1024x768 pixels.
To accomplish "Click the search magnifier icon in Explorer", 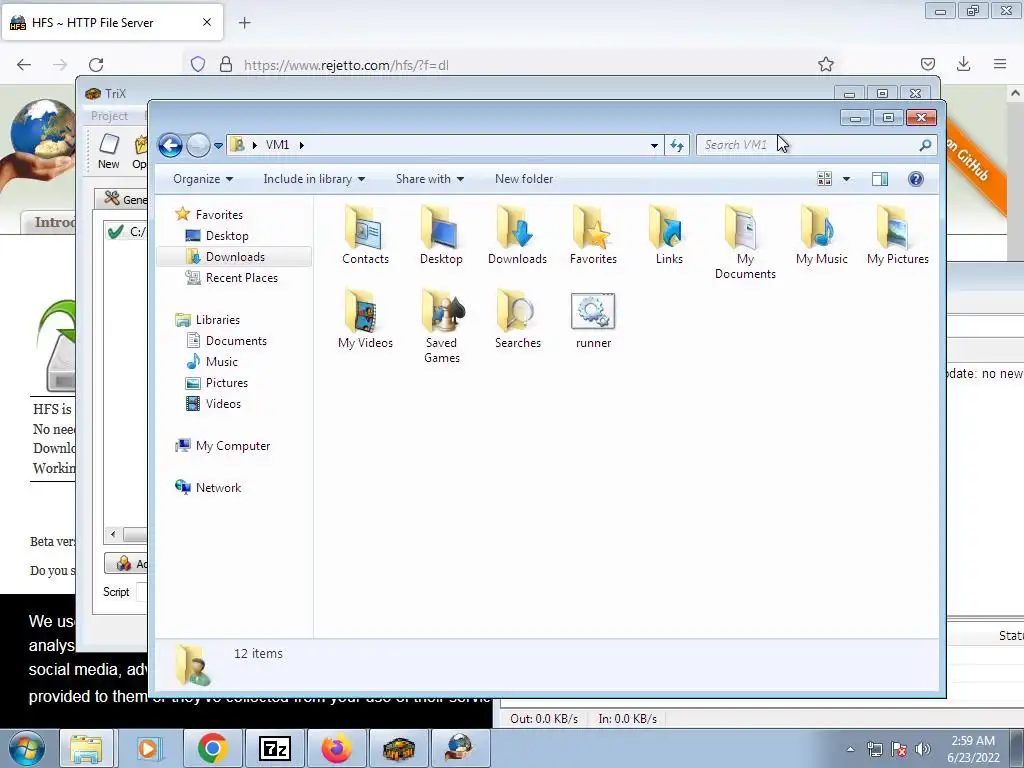I will [925, 145].
